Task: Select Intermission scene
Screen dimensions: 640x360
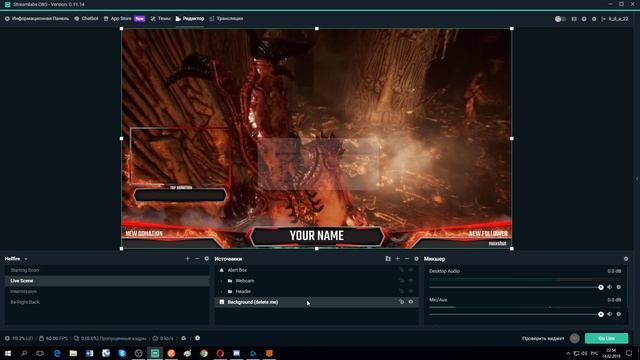Action: coord(107,291)
